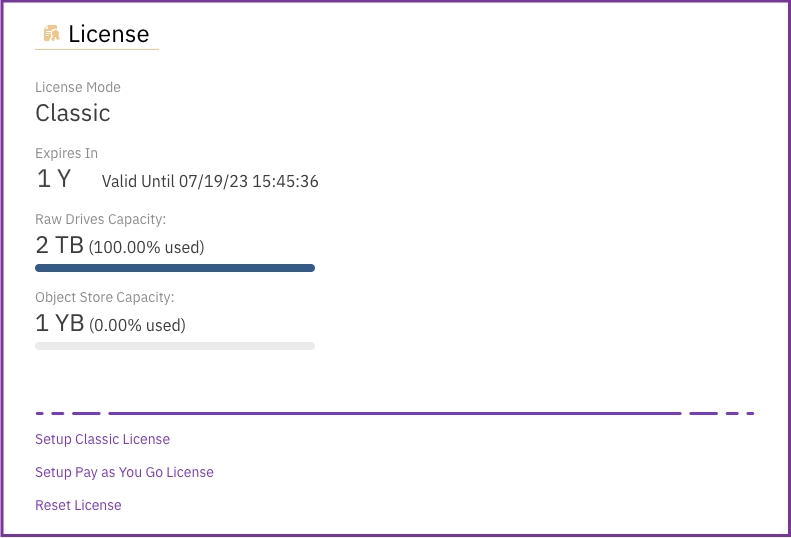This screenshot has height=538, width=791.
Task: Click the Object Store Capacity label
Action: tap(105, 297)
